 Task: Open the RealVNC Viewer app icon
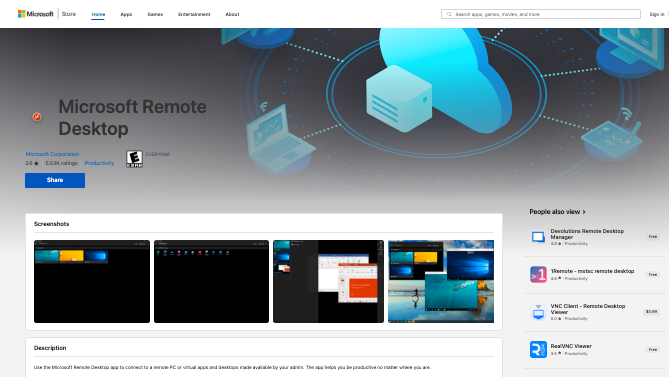coord(538,349)
